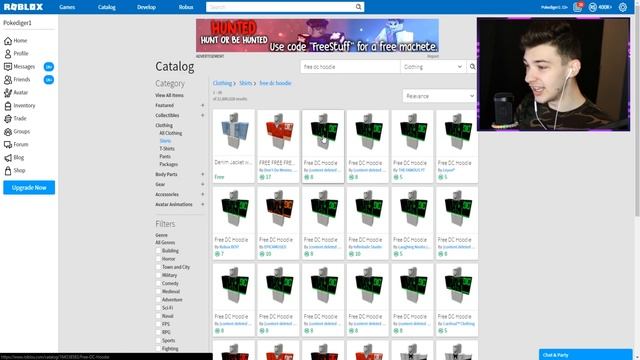Select View All Items category
The image size is (640, 360).
169,95
